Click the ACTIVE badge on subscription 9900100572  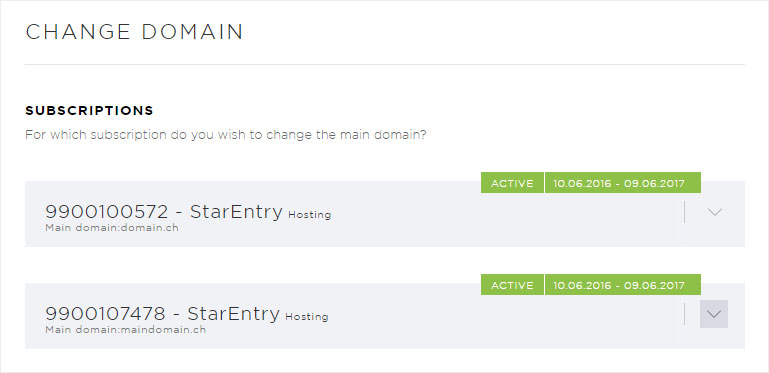pyautogui.click(x=512, y=183)
